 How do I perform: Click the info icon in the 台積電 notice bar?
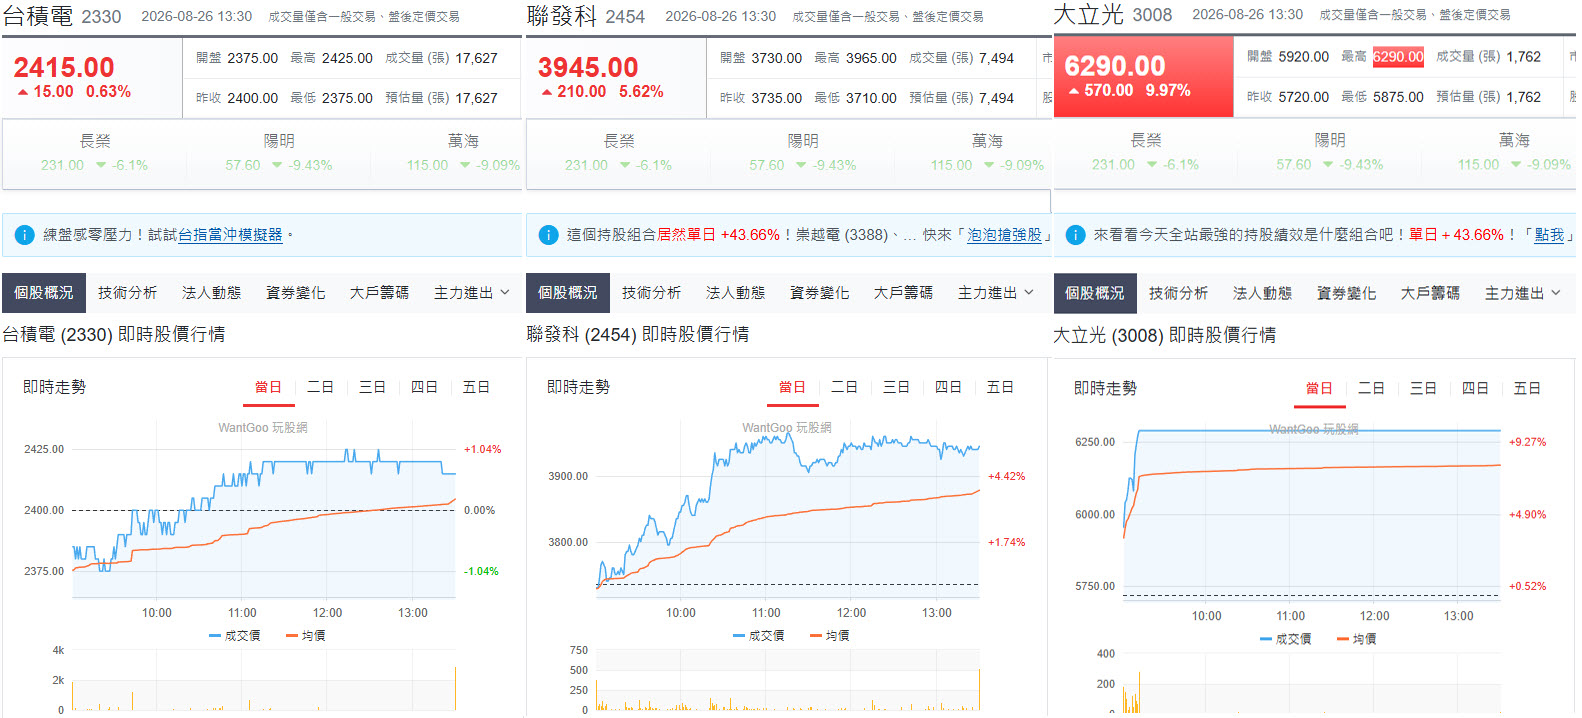[x=25, y=235]
